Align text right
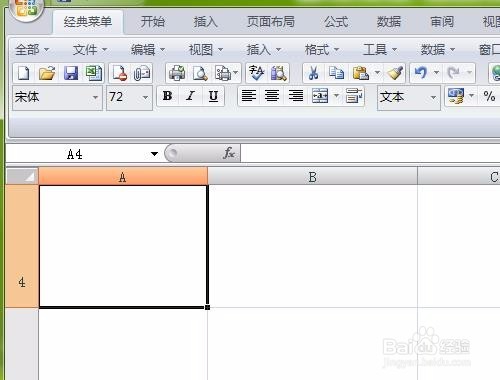 click(296, 96)
